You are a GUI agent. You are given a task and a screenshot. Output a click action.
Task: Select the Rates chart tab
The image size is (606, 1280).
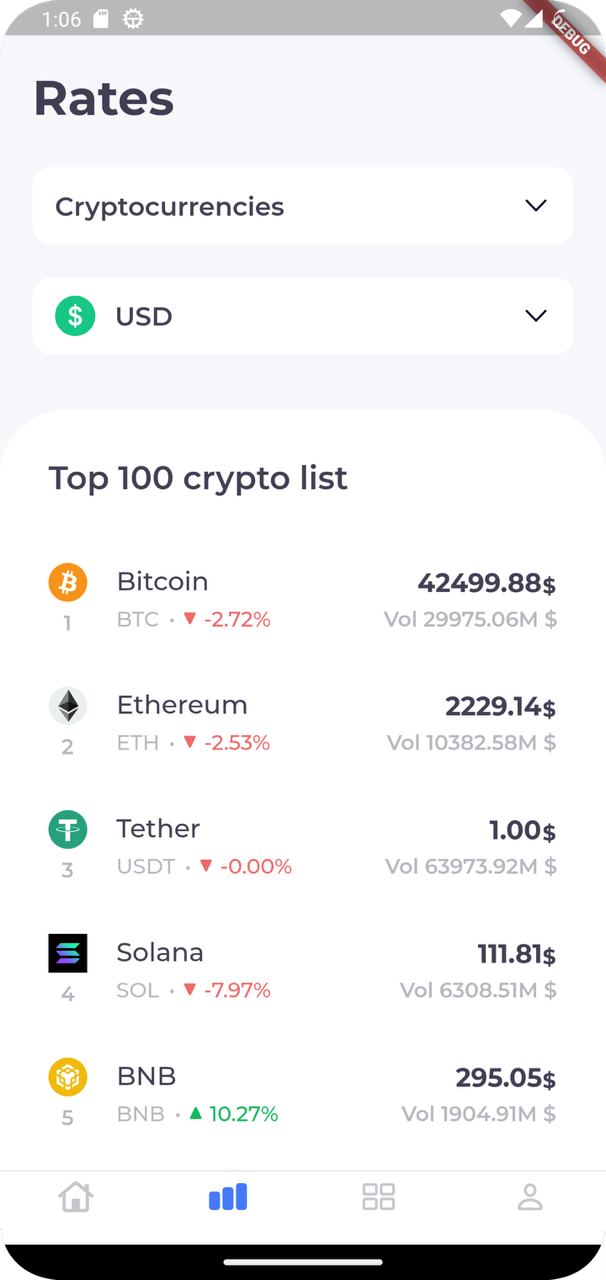pyautogui.click(x=228, y=1197)
